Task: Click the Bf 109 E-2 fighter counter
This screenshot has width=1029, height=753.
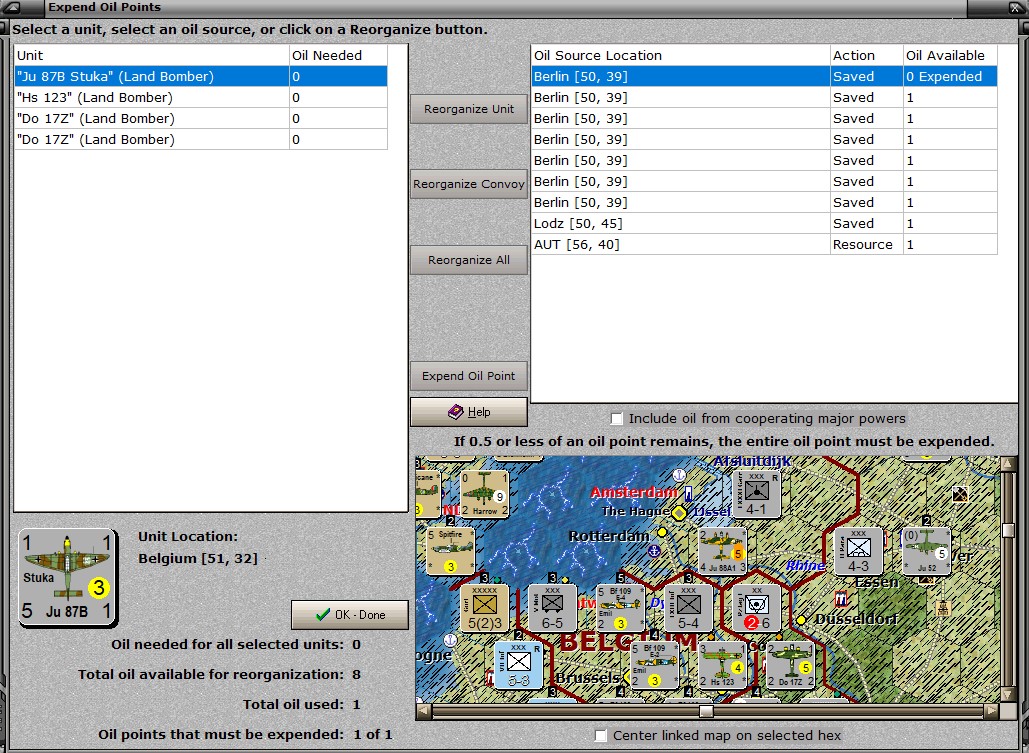Action: coord(654,665)
